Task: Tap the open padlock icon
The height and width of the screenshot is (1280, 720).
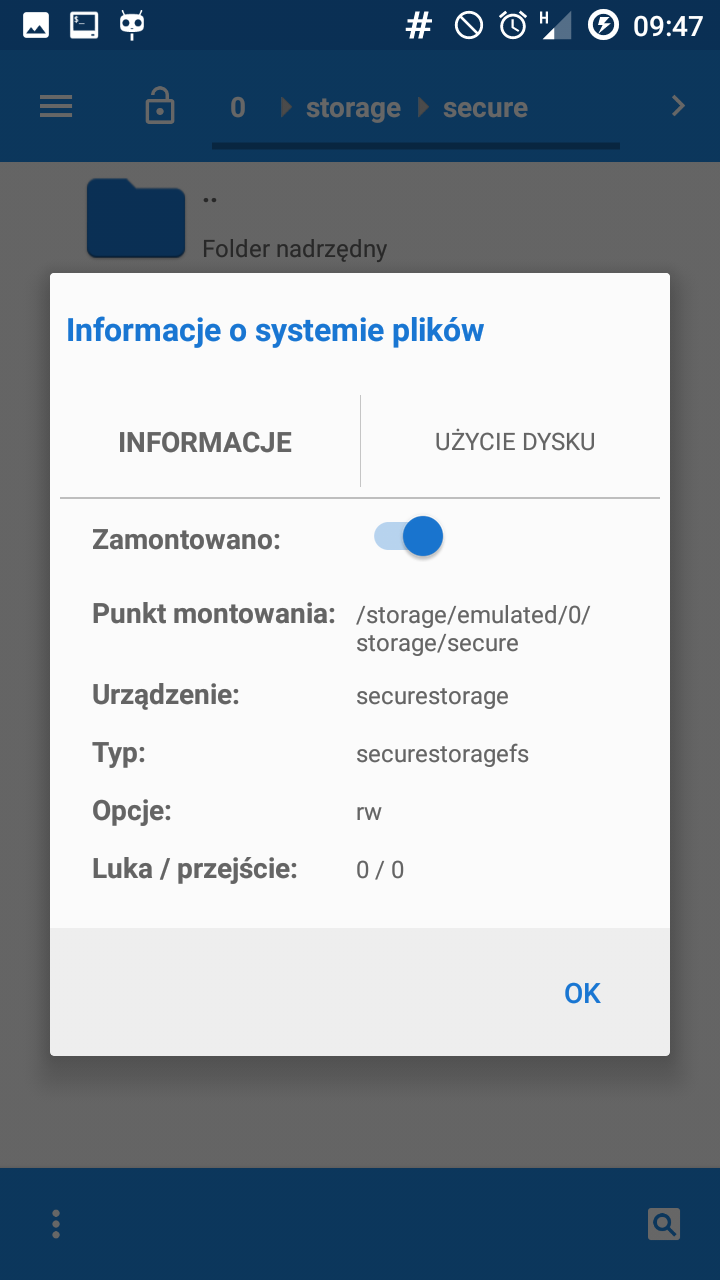Action: 160,106
